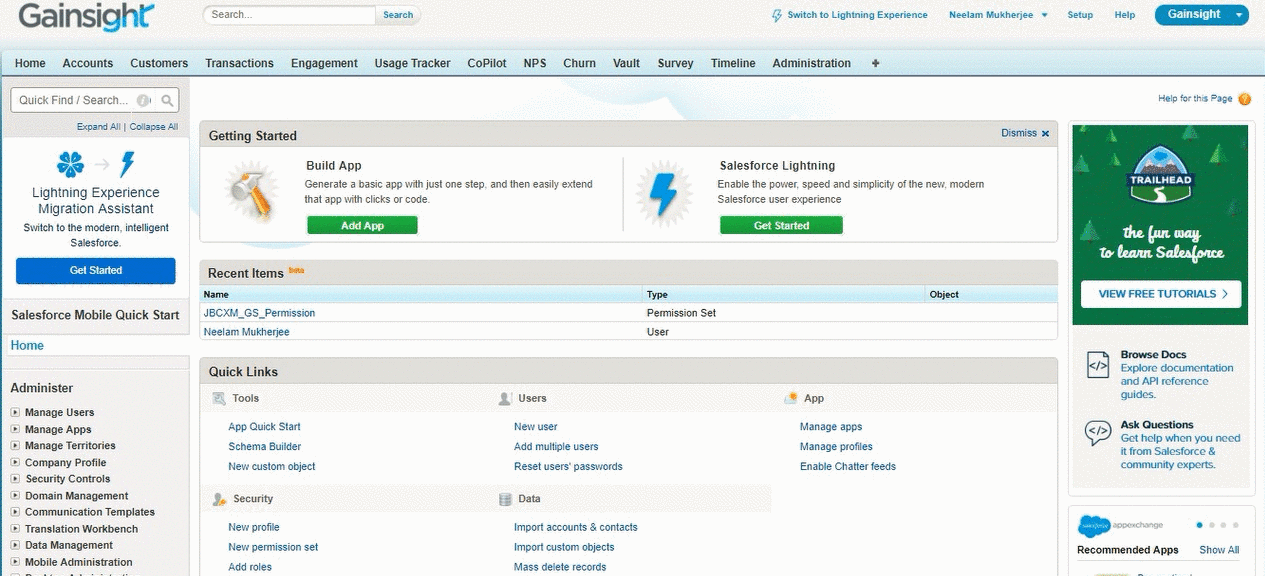The height and width of the screenshot is (576, 1265).
Task: Click the Quick Find help info icon
Action: point(144,100)
